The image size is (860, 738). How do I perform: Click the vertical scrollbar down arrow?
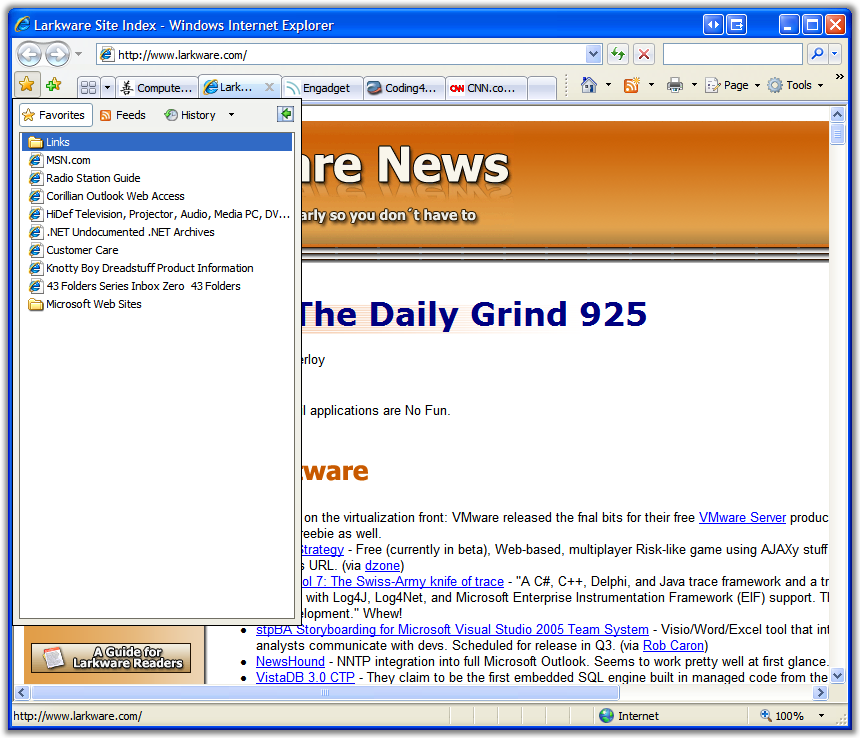[x=837, y=675]
